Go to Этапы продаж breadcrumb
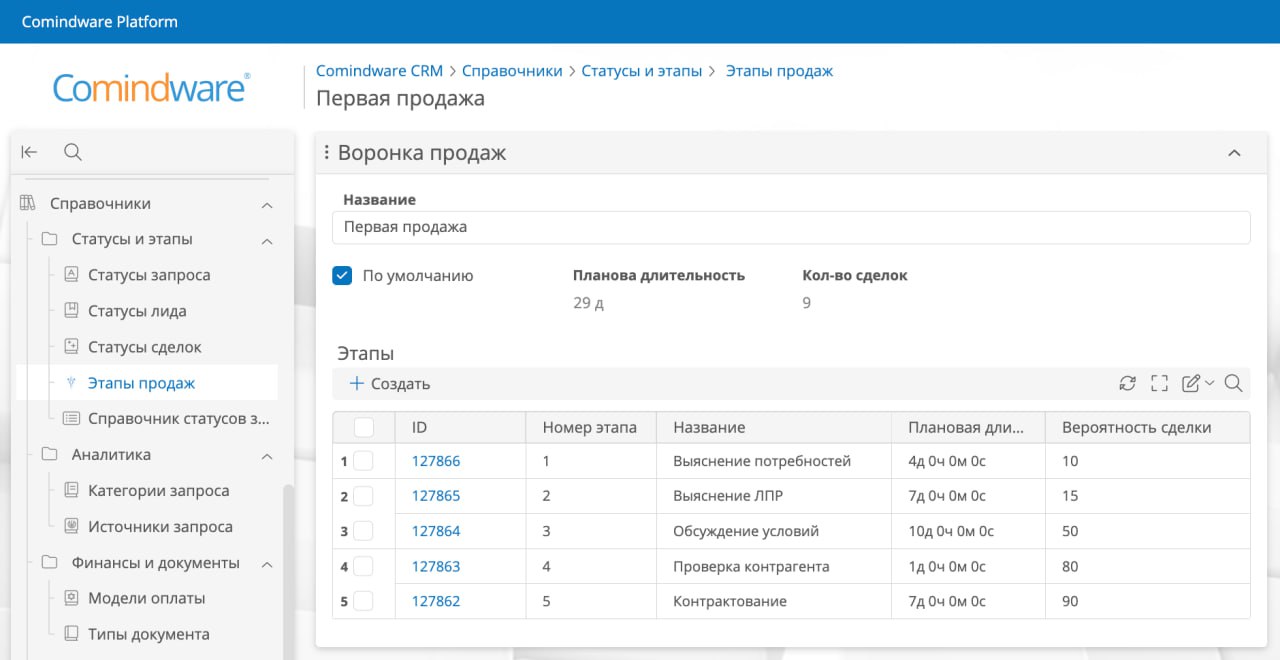Image resolution: width=1280 pixels, height=660 pixels. coord(779,71)
